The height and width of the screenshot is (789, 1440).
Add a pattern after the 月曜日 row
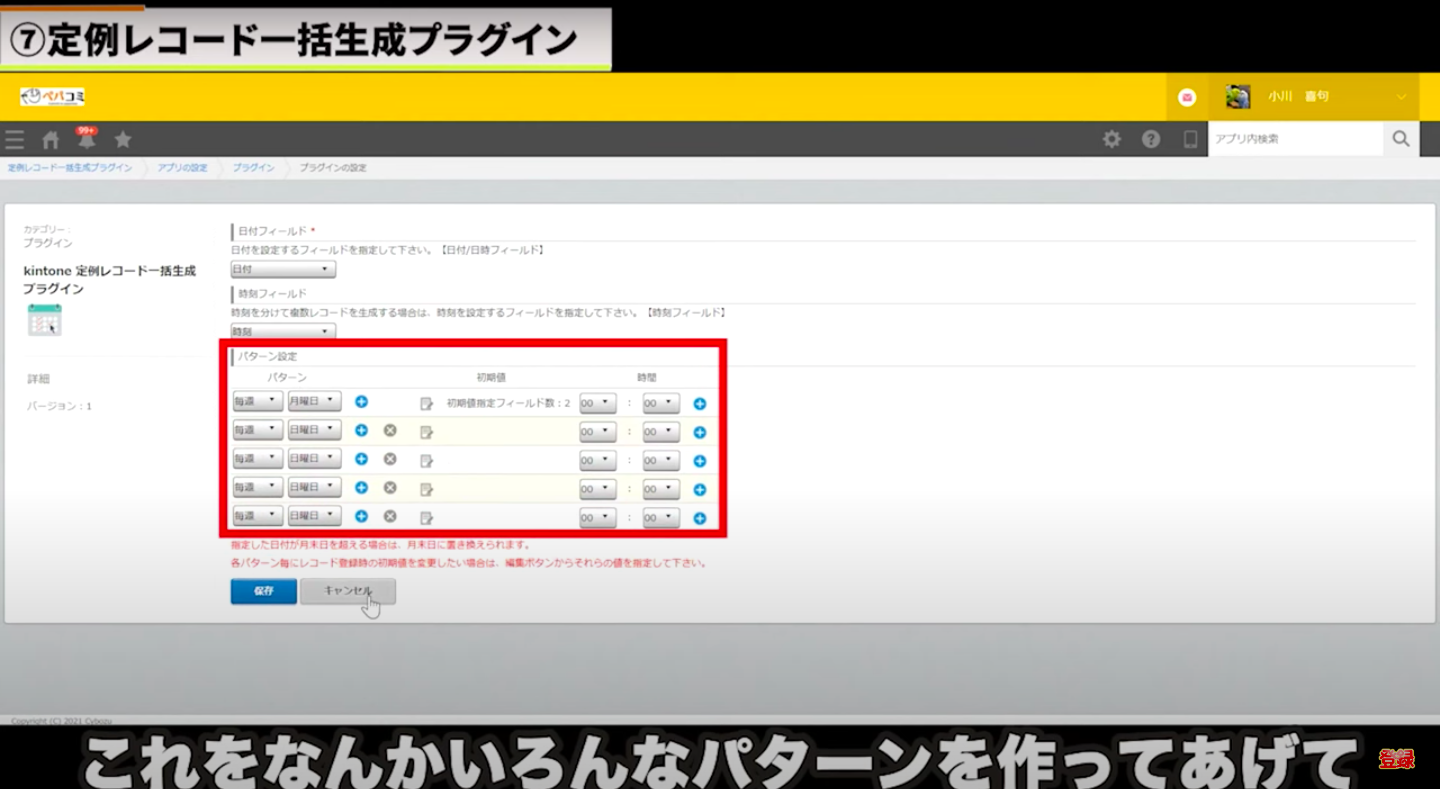point(361,402)
